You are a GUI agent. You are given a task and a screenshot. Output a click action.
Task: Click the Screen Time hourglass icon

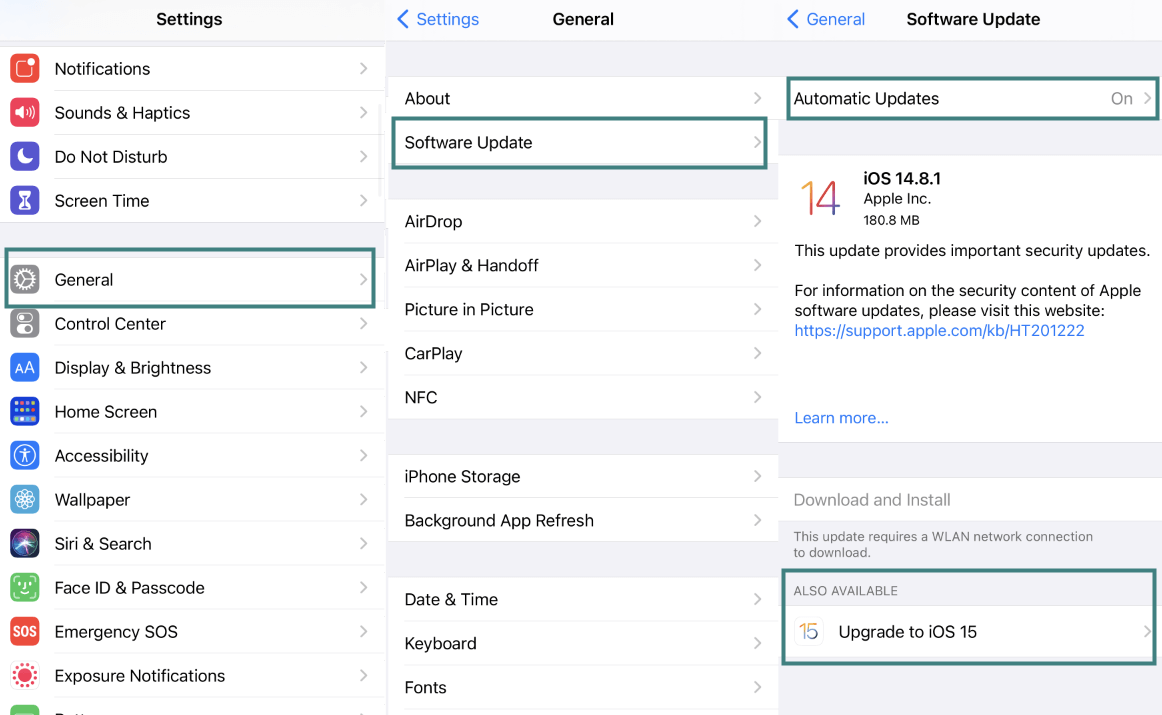coord(25,200)
